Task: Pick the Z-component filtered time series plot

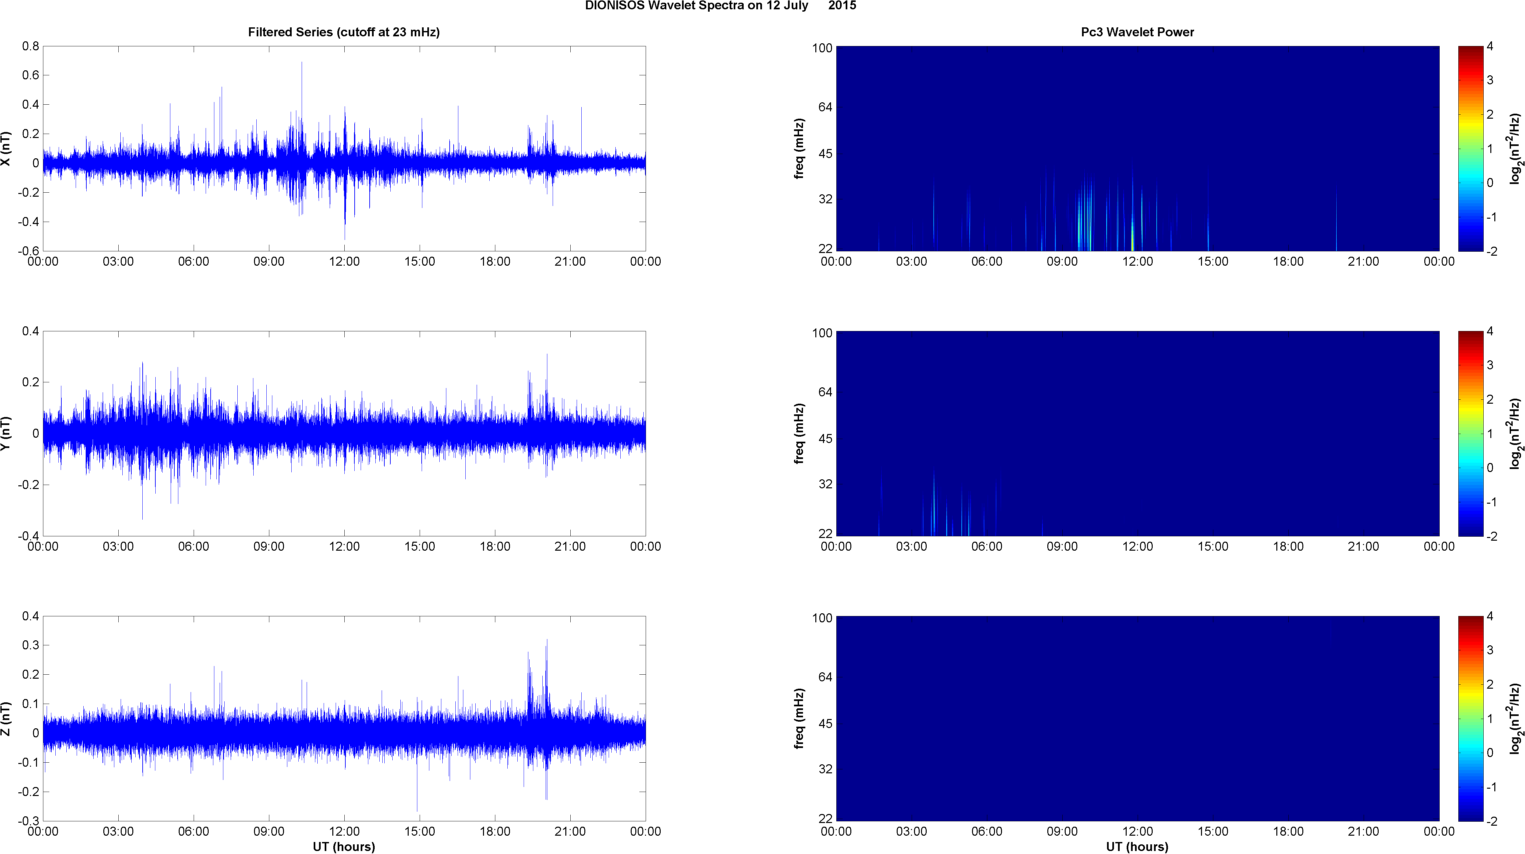Action: pos(344,719)
